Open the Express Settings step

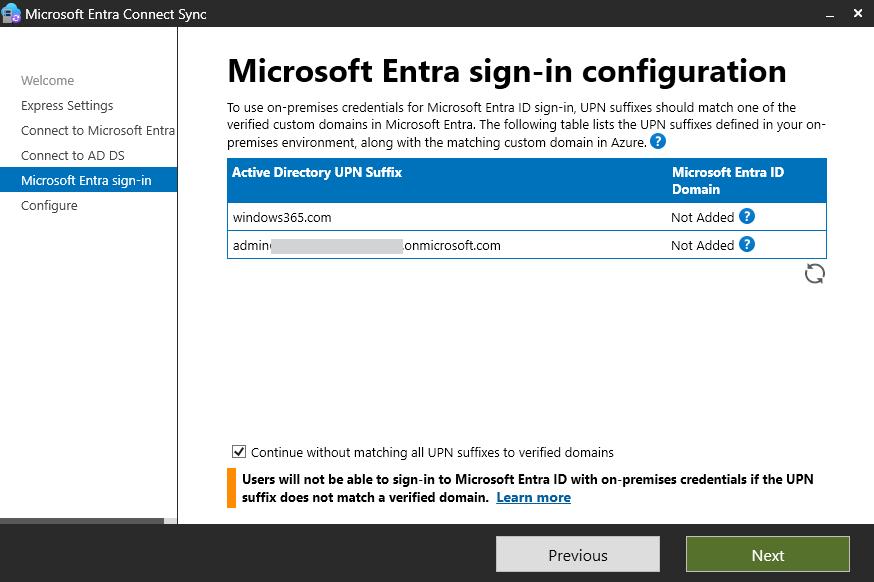point(67,105)
